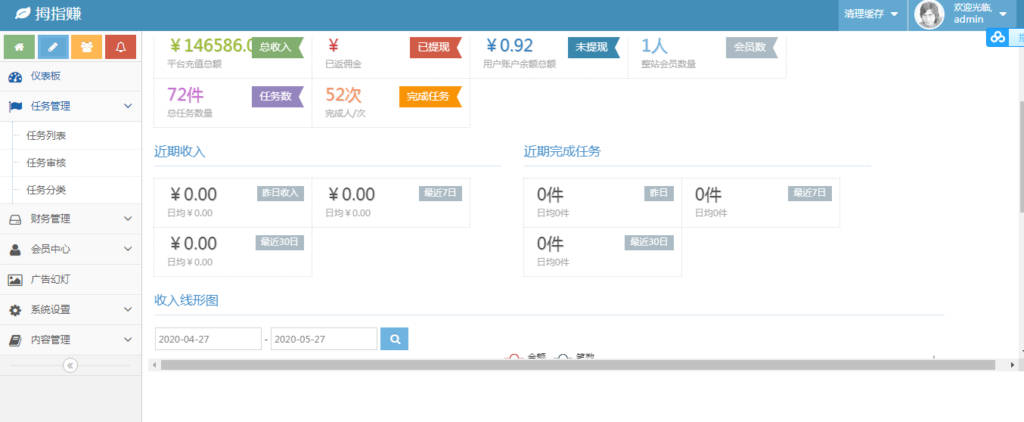Viewport: 1024px width, 422px height.
Task: Click the 昨日收入 grey tag
Action: tap(280, 193)
